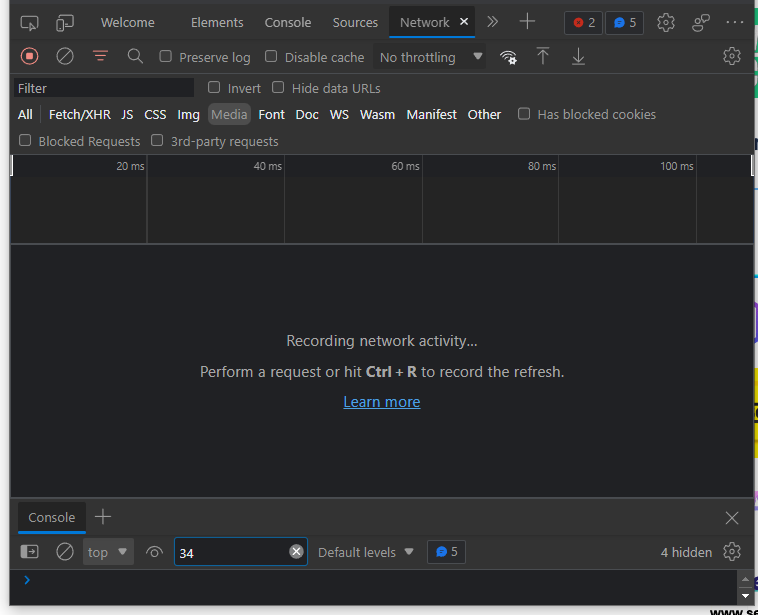
Task: Filter requests by Wasm
Action: click(x=377, y=115)
